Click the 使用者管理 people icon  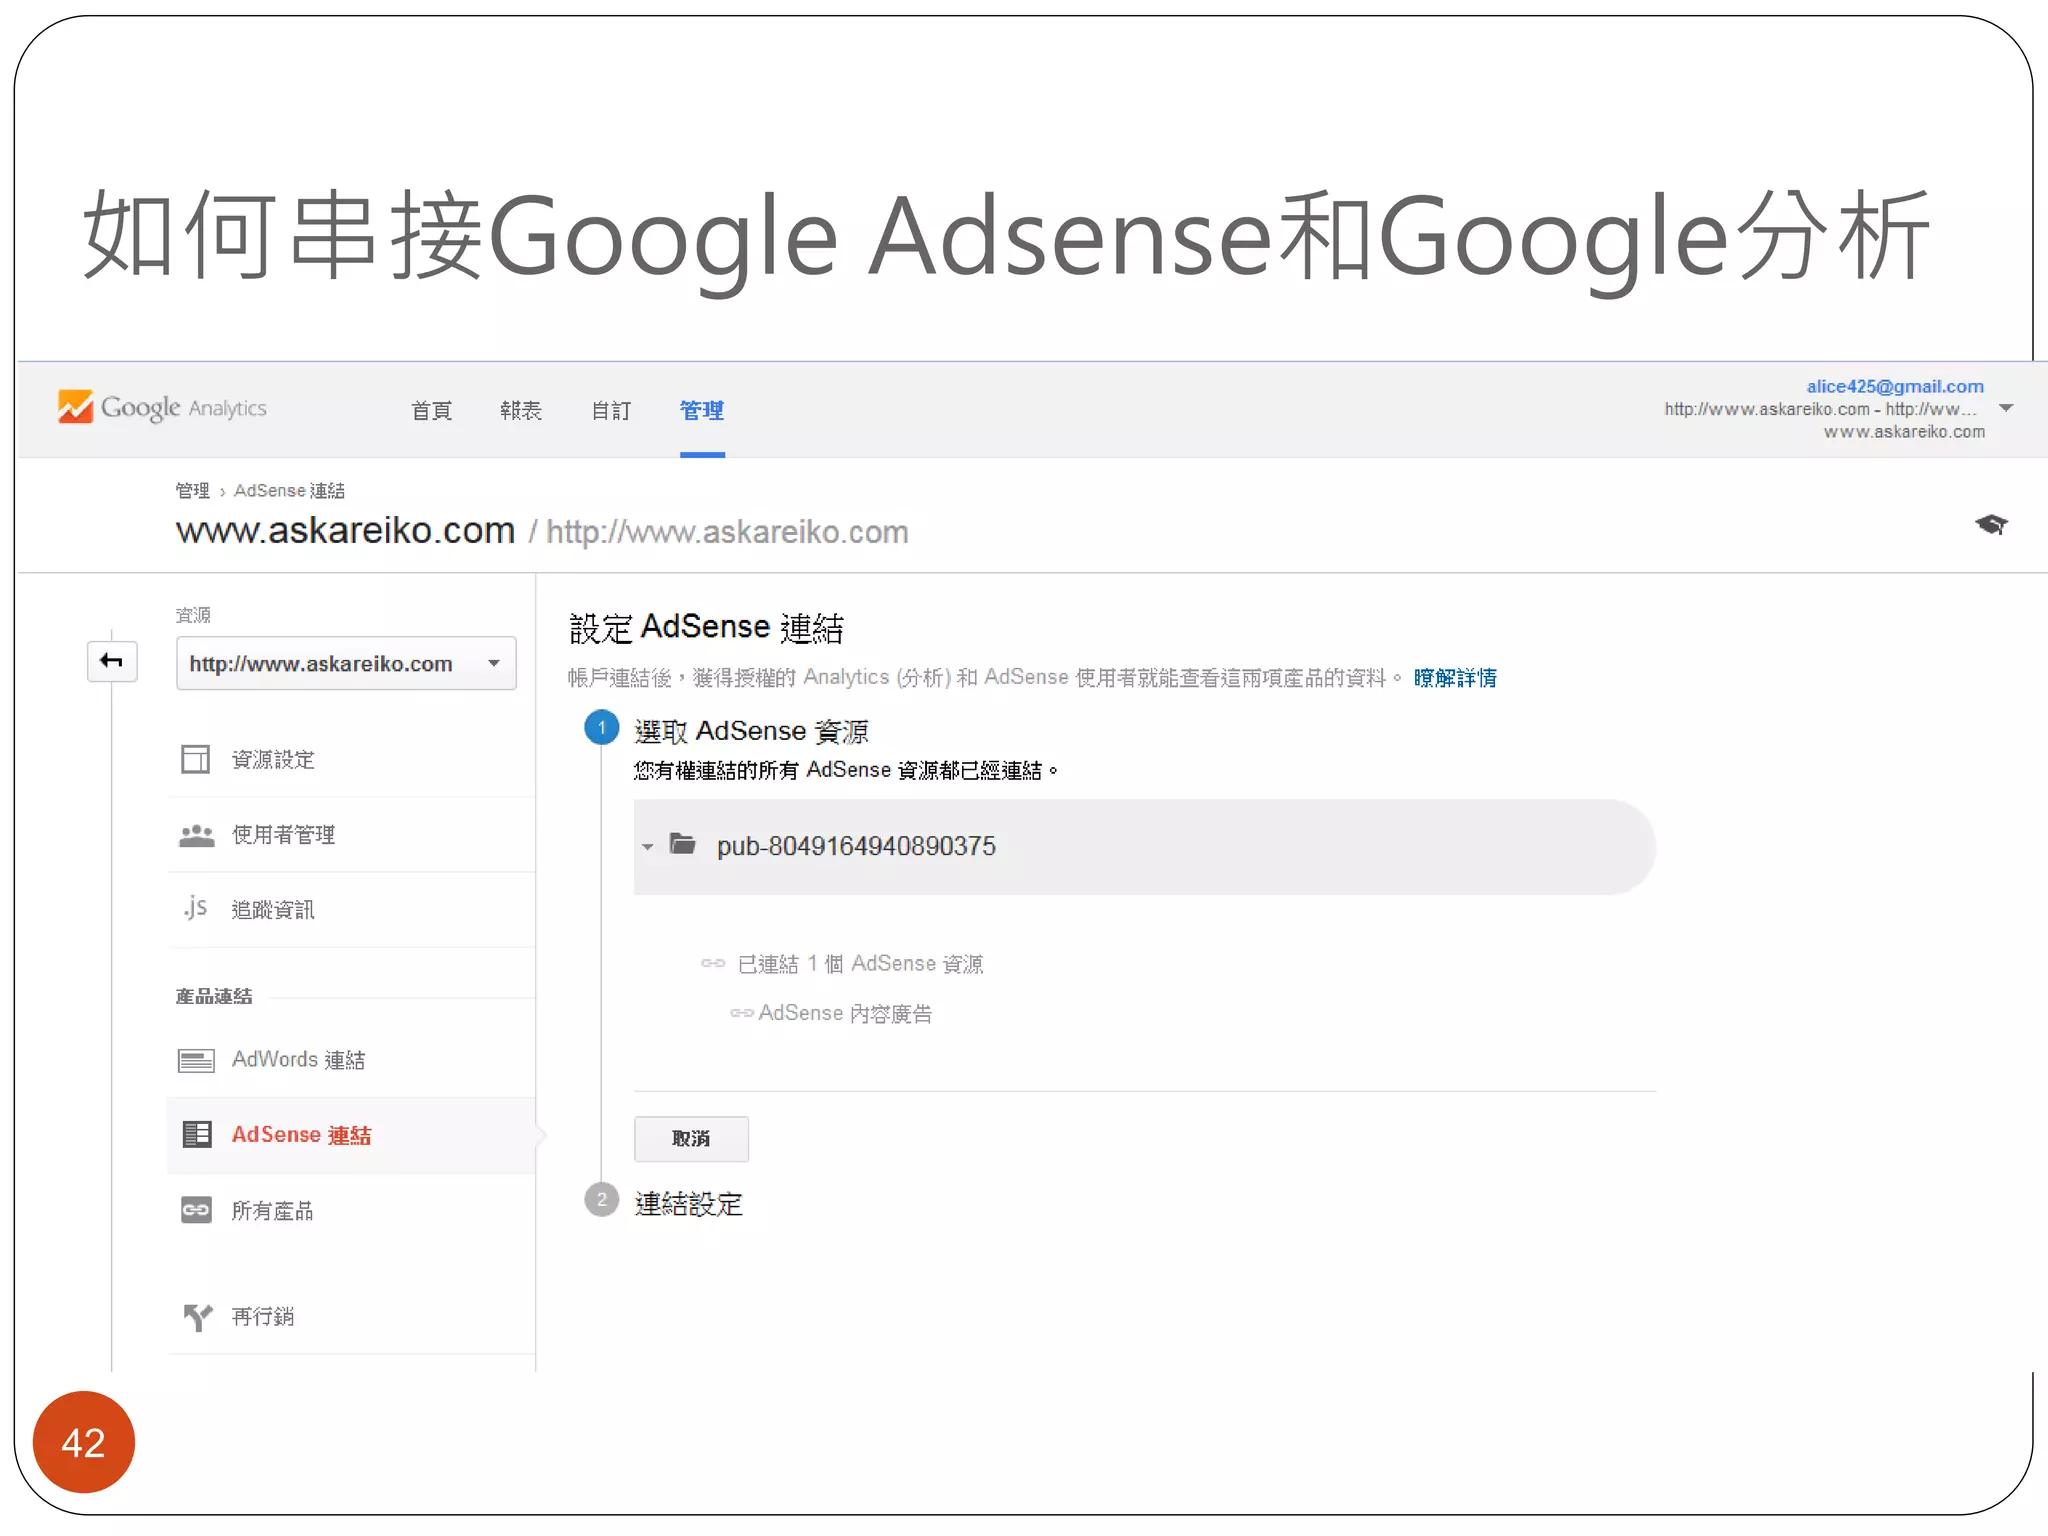[196, 835]
